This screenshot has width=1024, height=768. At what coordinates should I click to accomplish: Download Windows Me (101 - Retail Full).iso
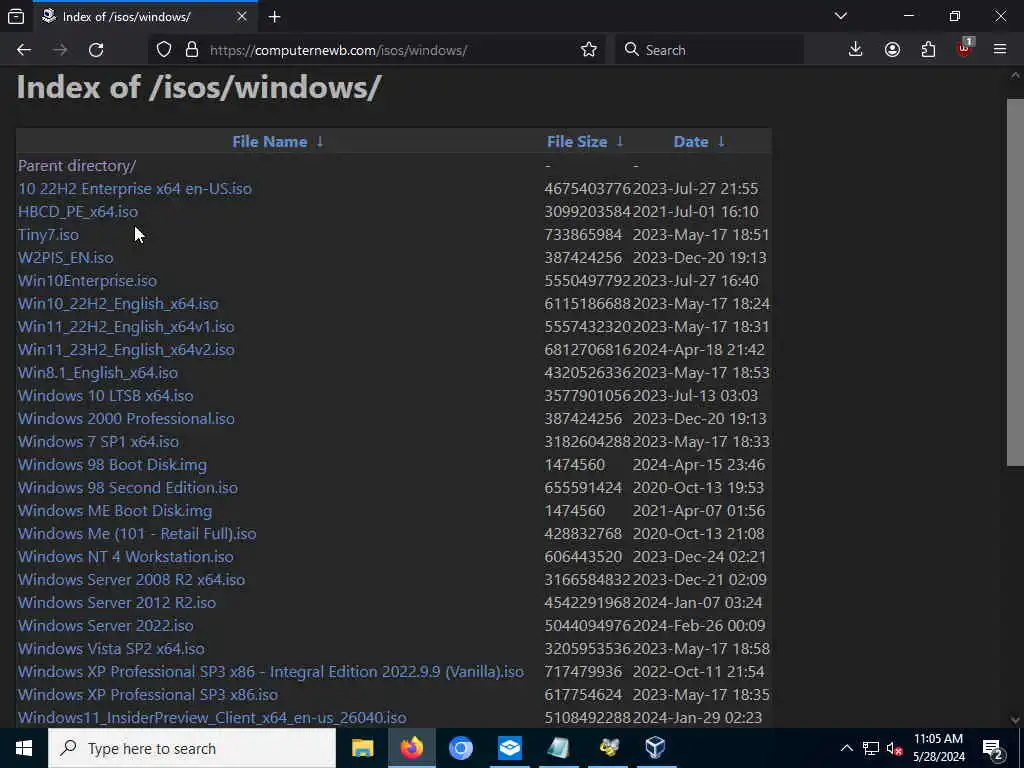137,534
